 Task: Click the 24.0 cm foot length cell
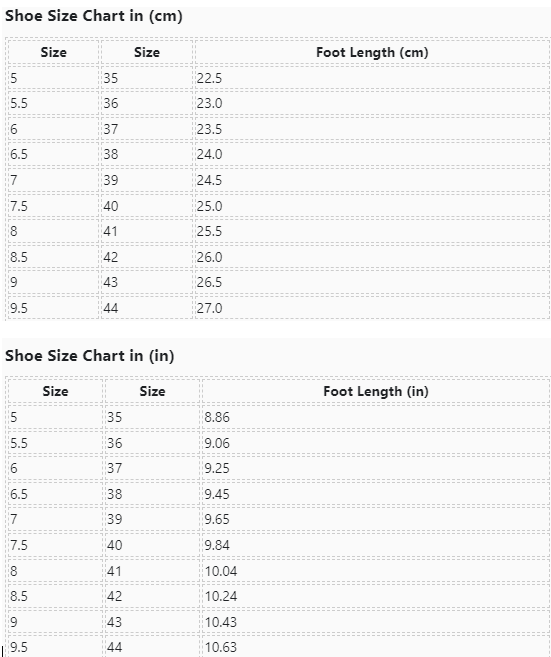[x=372, y=155]
